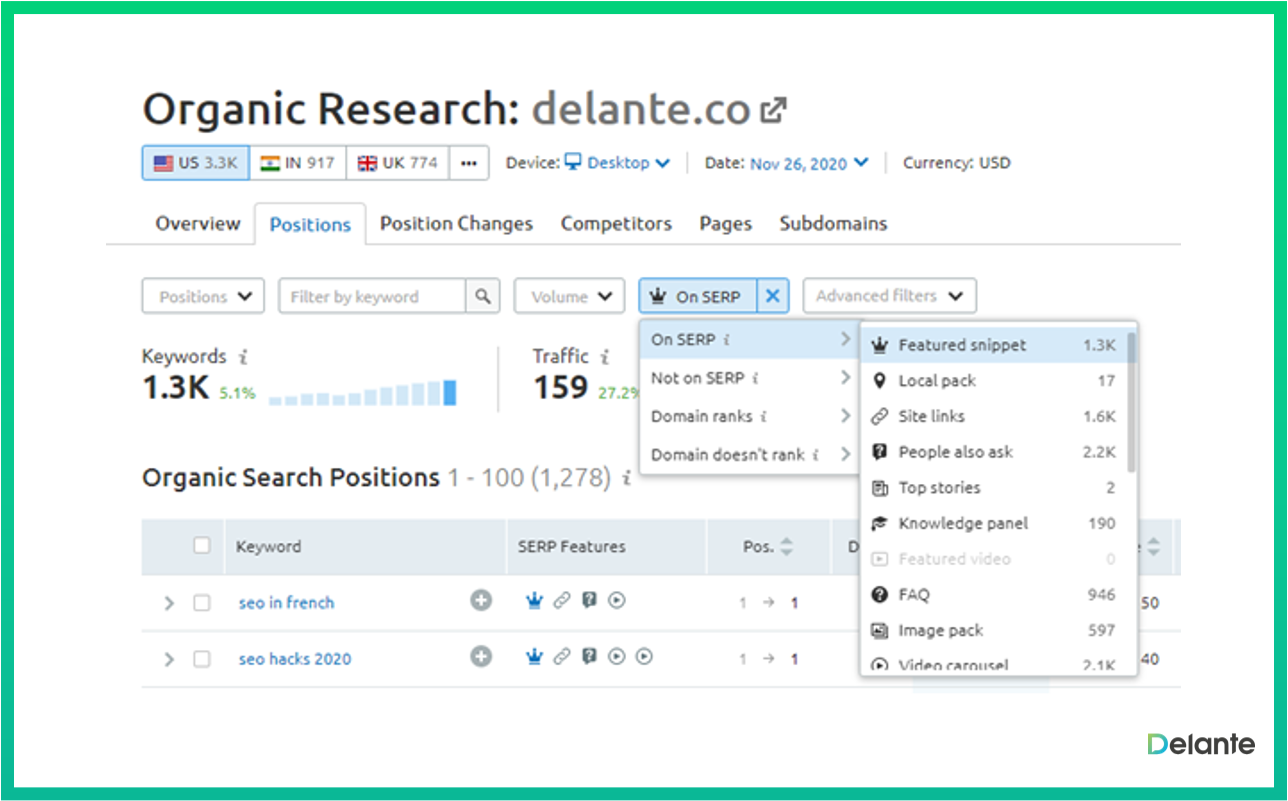Switch to the Positions tab
Screen dimensions: 1288x801
(x=310, y=224)
